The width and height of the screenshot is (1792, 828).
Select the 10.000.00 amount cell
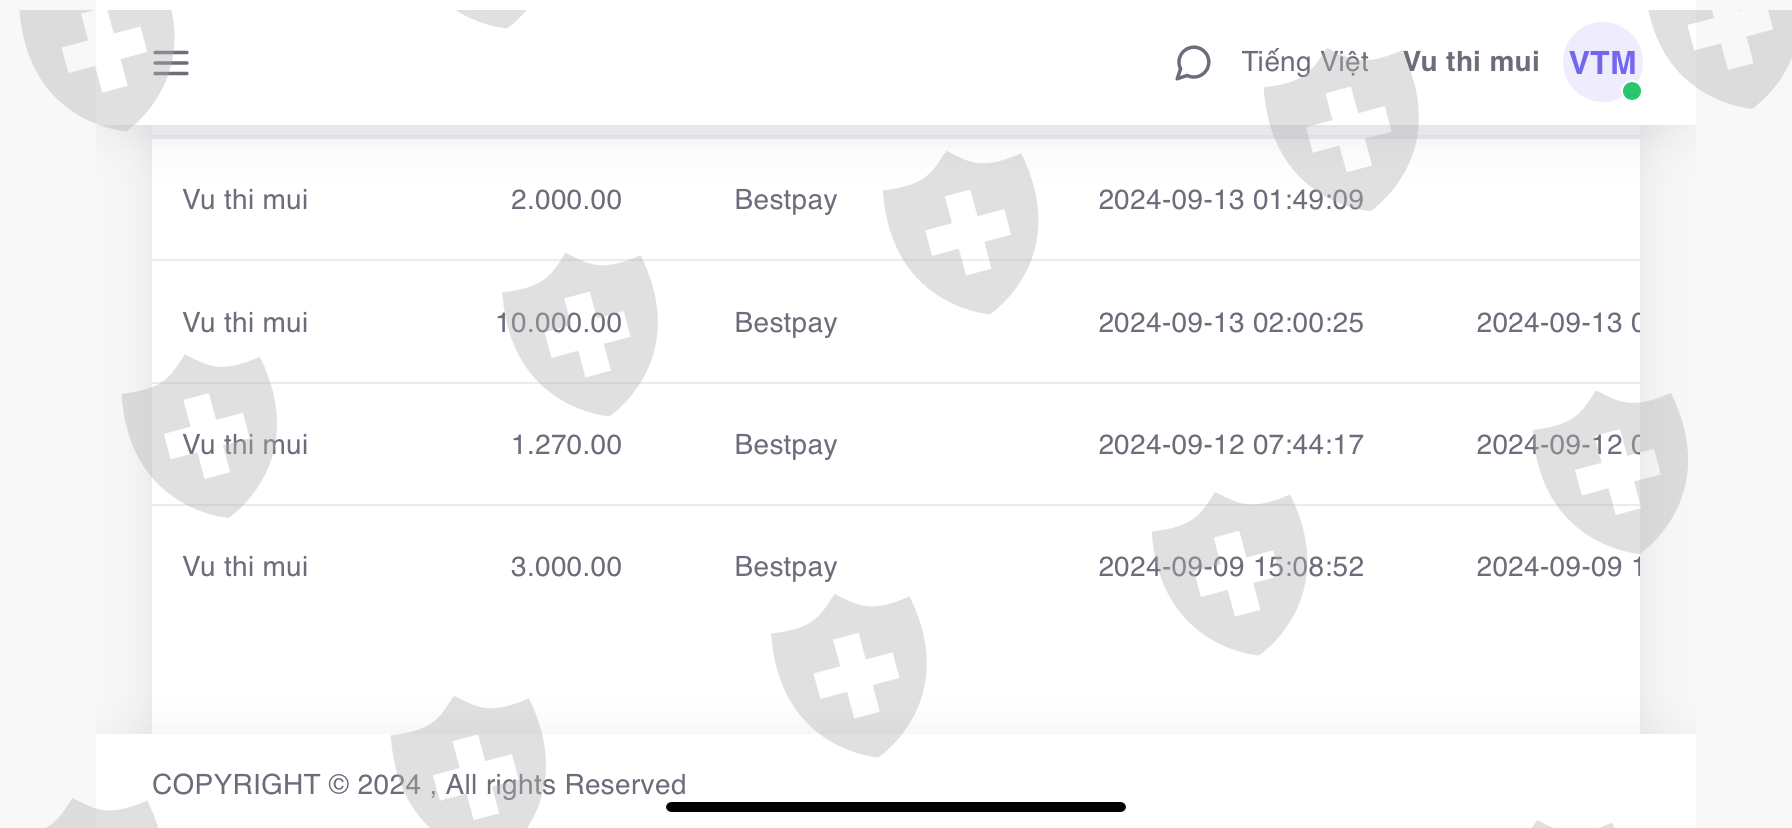[559, 323]
